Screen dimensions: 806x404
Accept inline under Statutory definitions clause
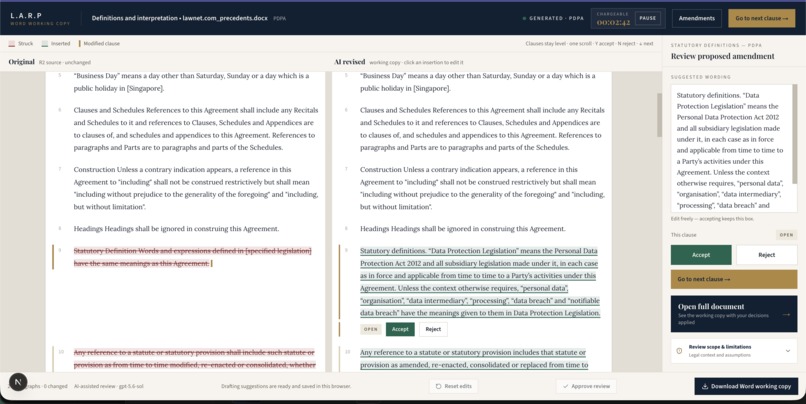click(400, 329)
